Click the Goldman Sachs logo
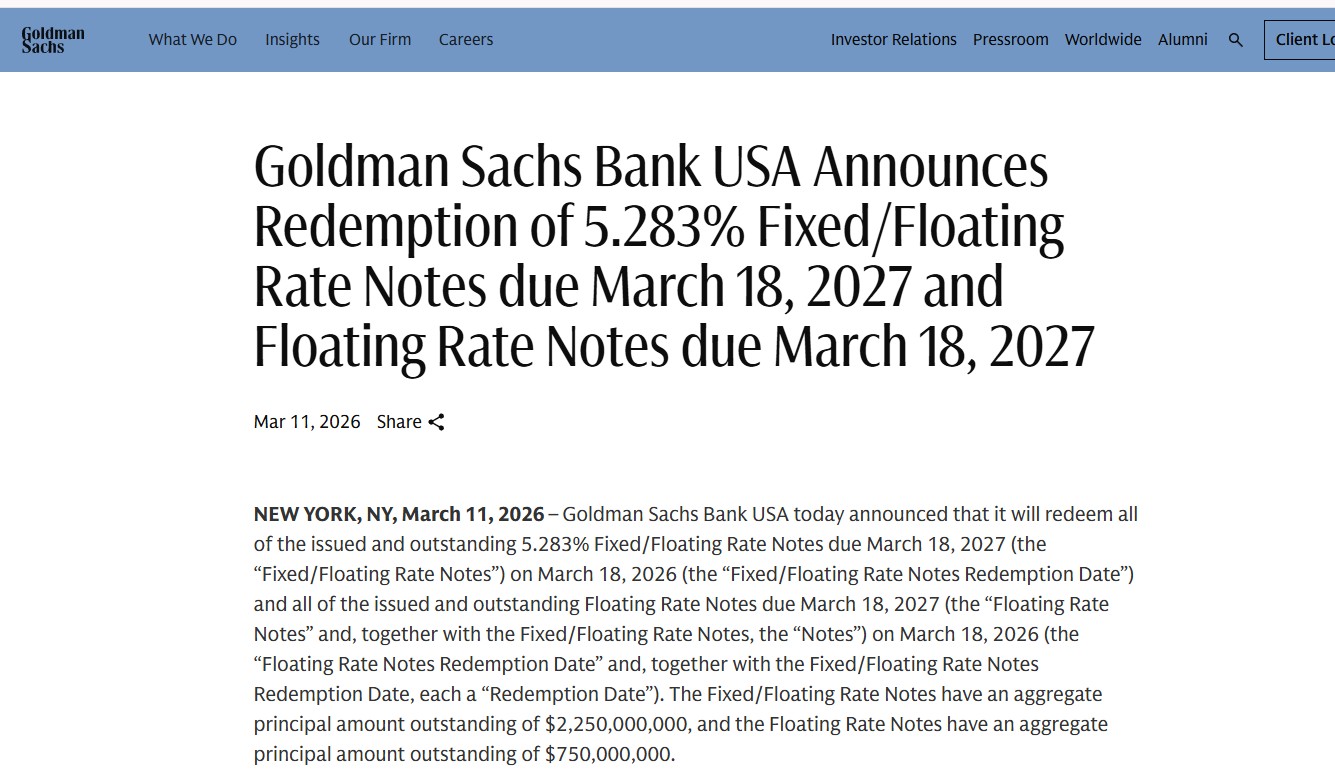This screenshot has width=1335, height=773. 53,40
